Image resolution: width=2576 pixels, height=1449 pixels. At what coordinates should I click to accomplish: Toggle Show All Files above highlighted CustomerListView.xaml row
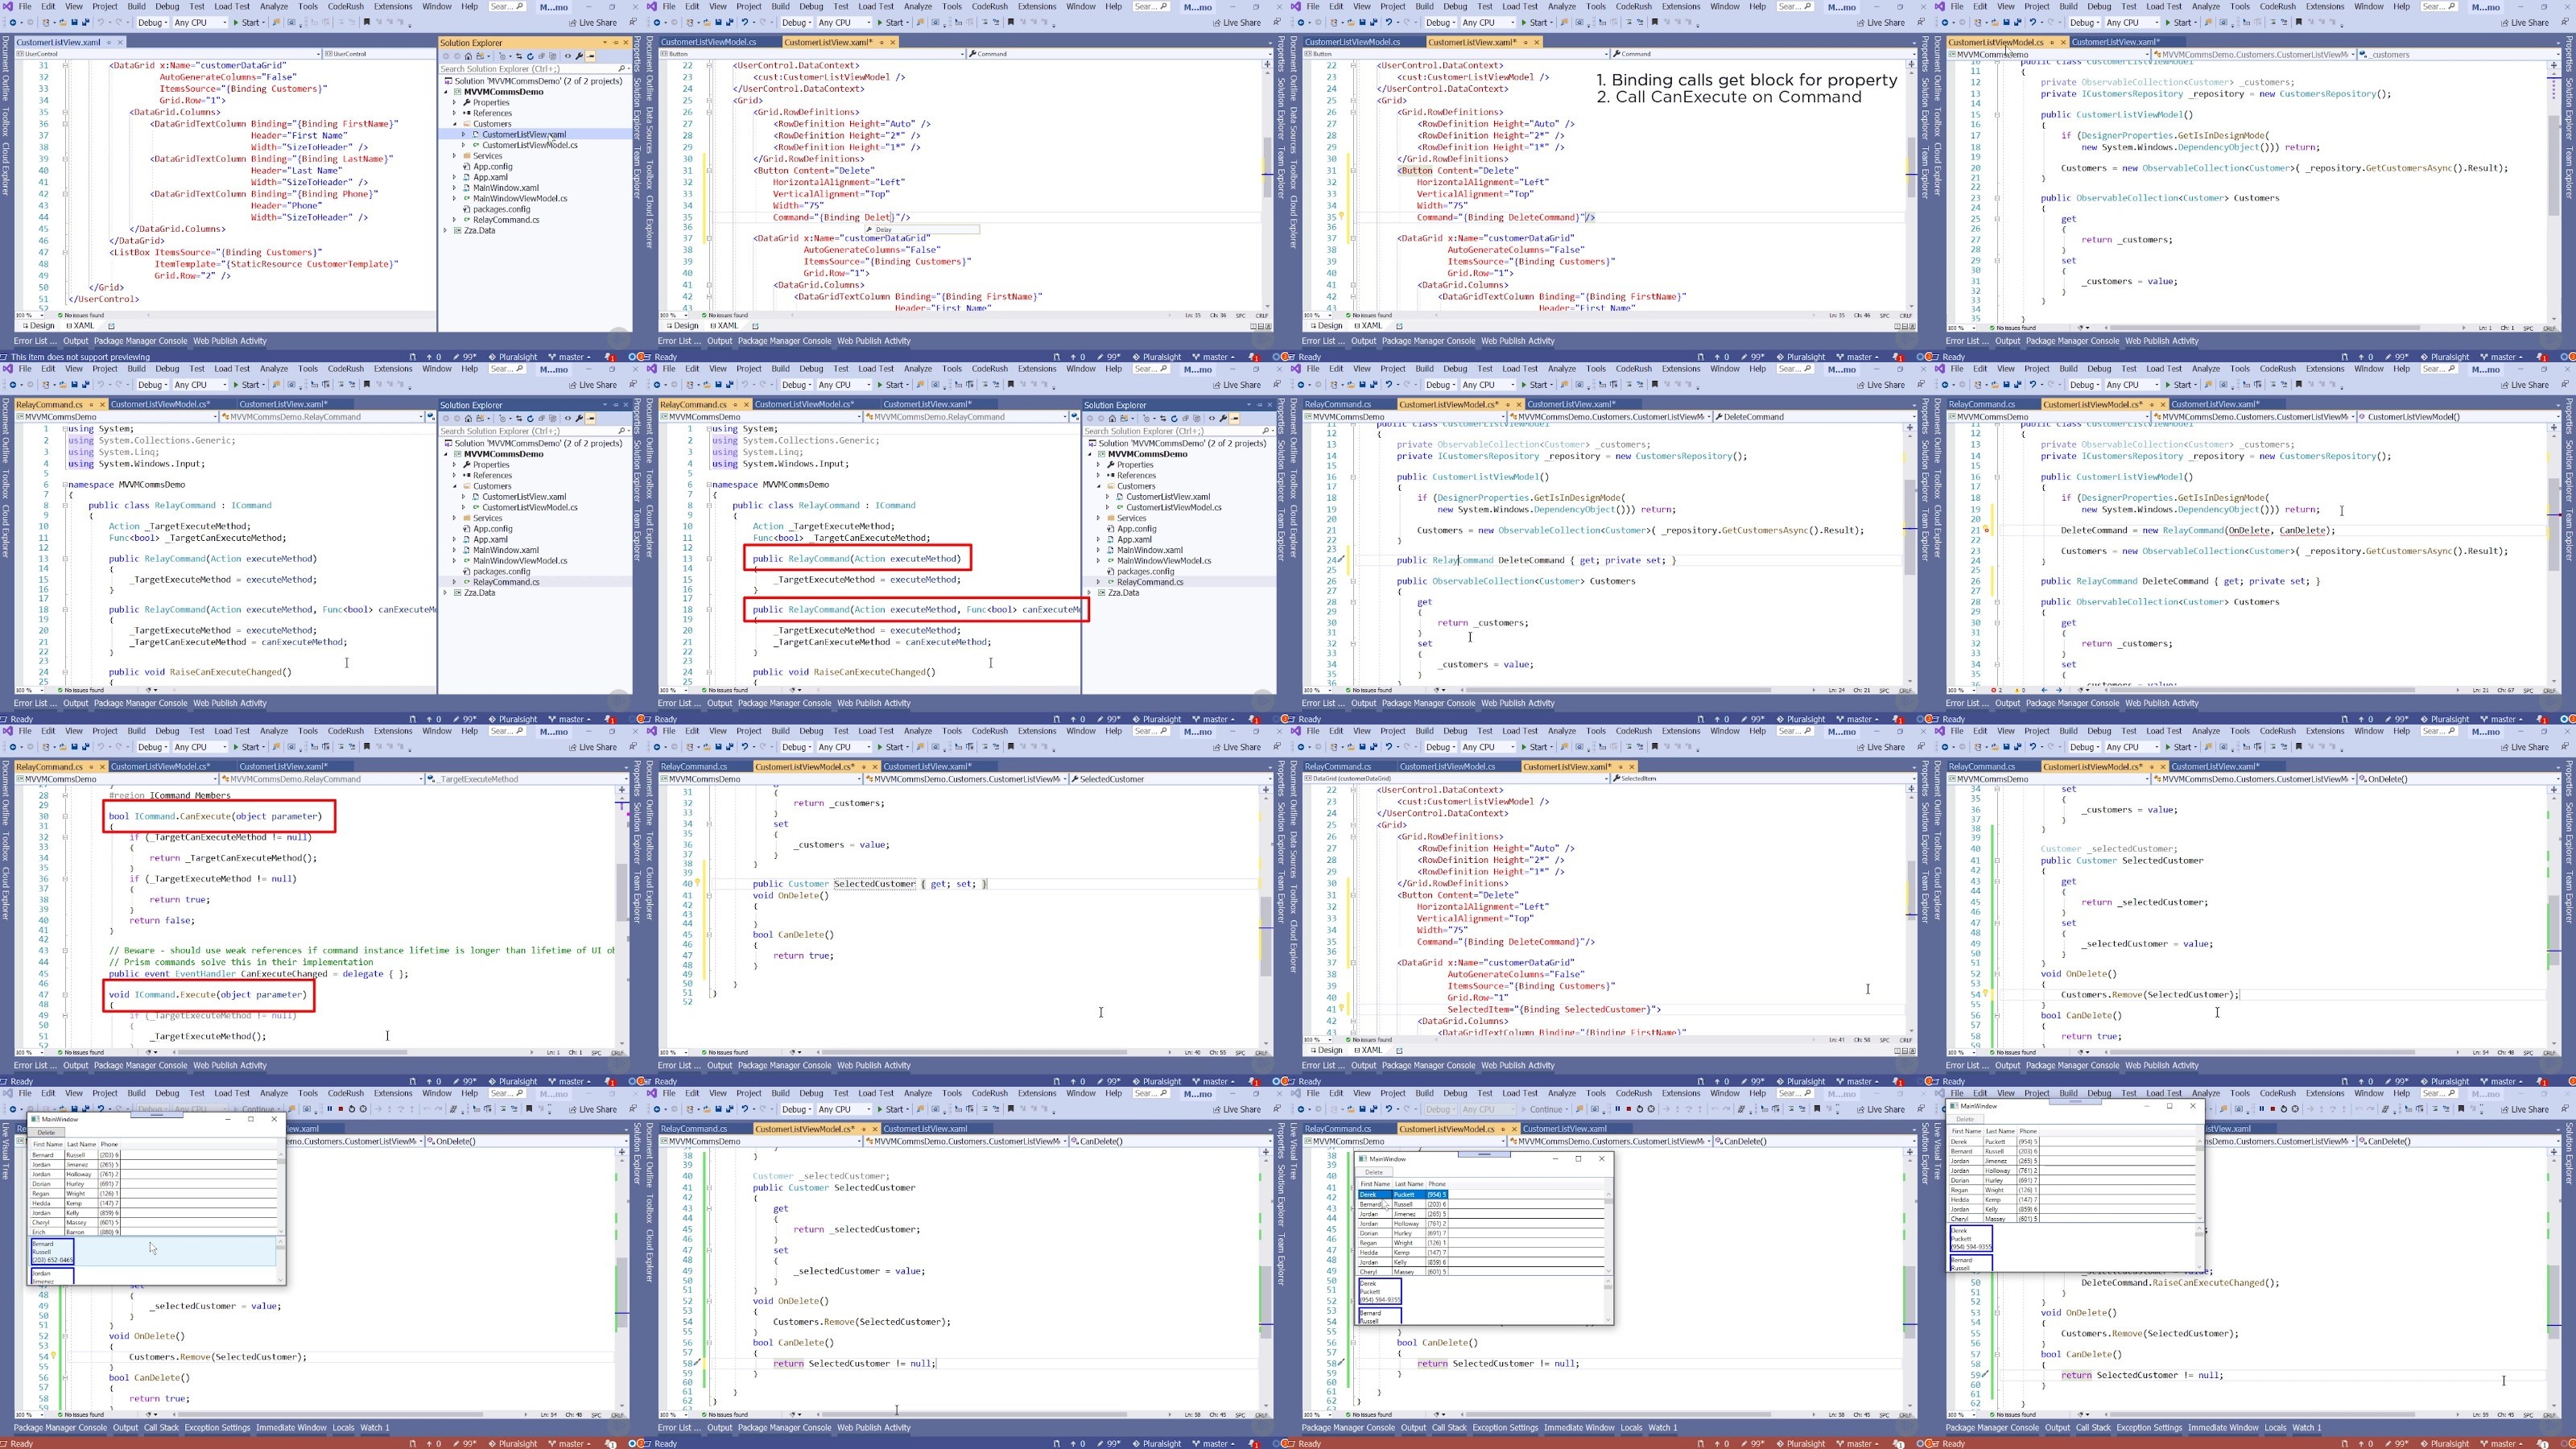click(553, 57)
